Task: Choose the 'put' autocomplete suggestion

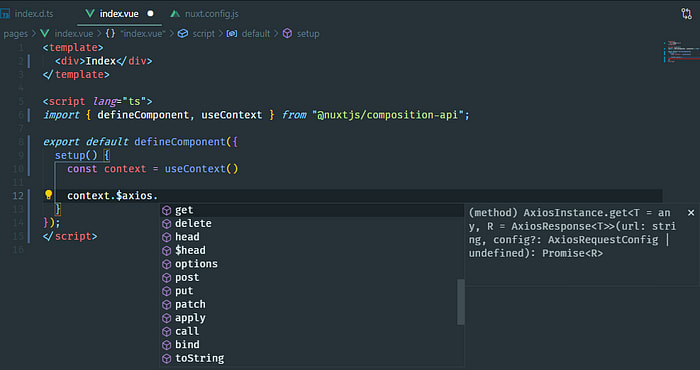Action: (x=312, y=291)
